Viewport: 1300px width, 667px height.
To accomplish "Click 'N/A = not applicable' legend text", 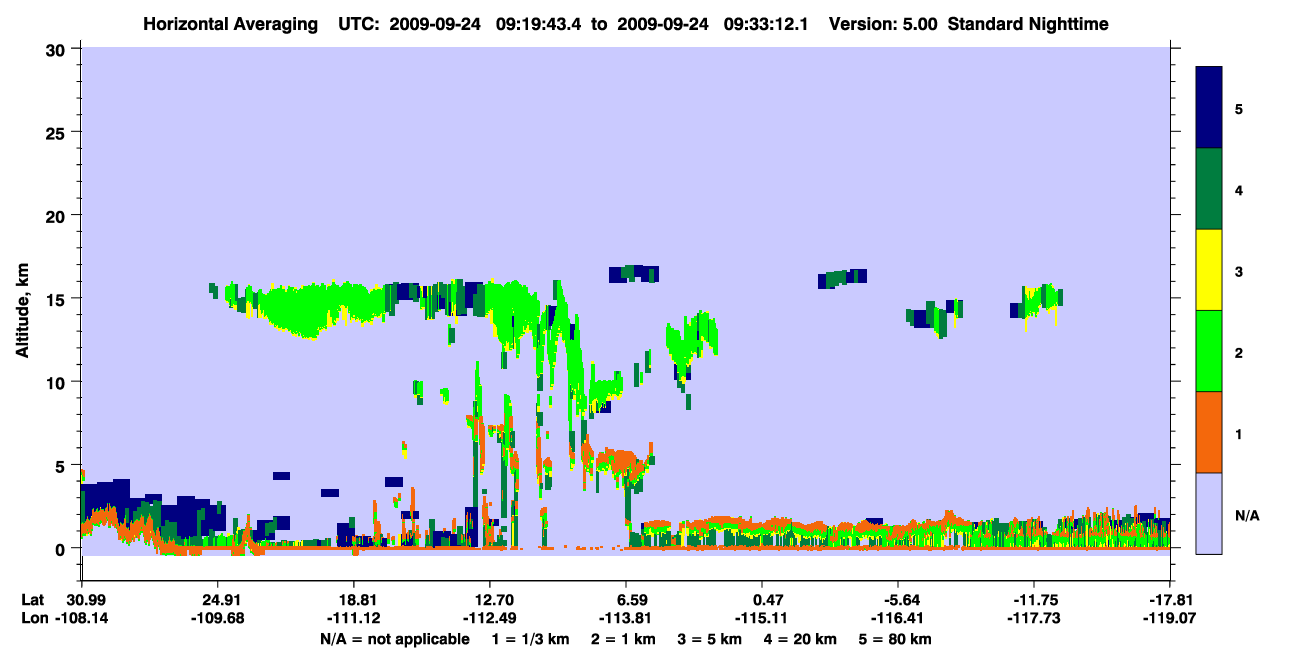I will 394,639.
